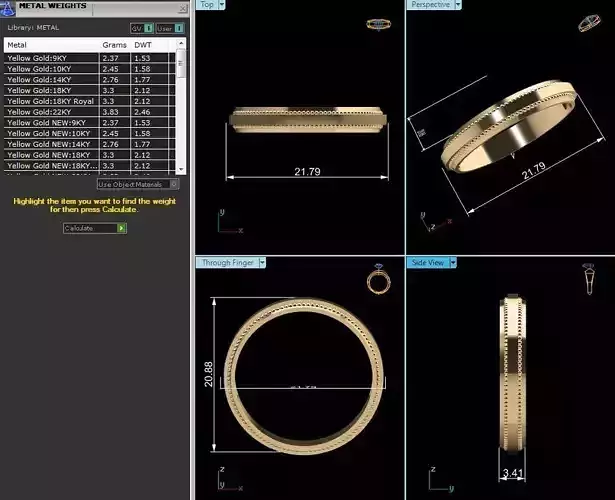Sort by the Grams column header
Screen dimensions: 615x500
tap(114, 45)
